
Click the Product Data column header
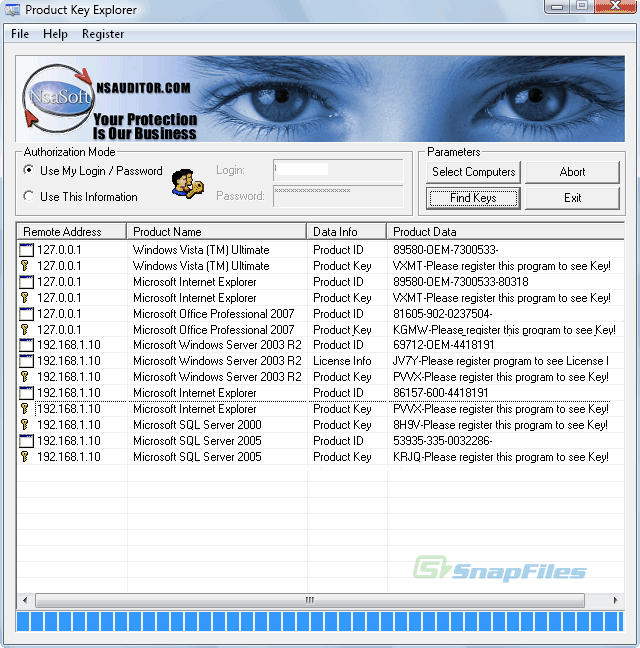506,231
